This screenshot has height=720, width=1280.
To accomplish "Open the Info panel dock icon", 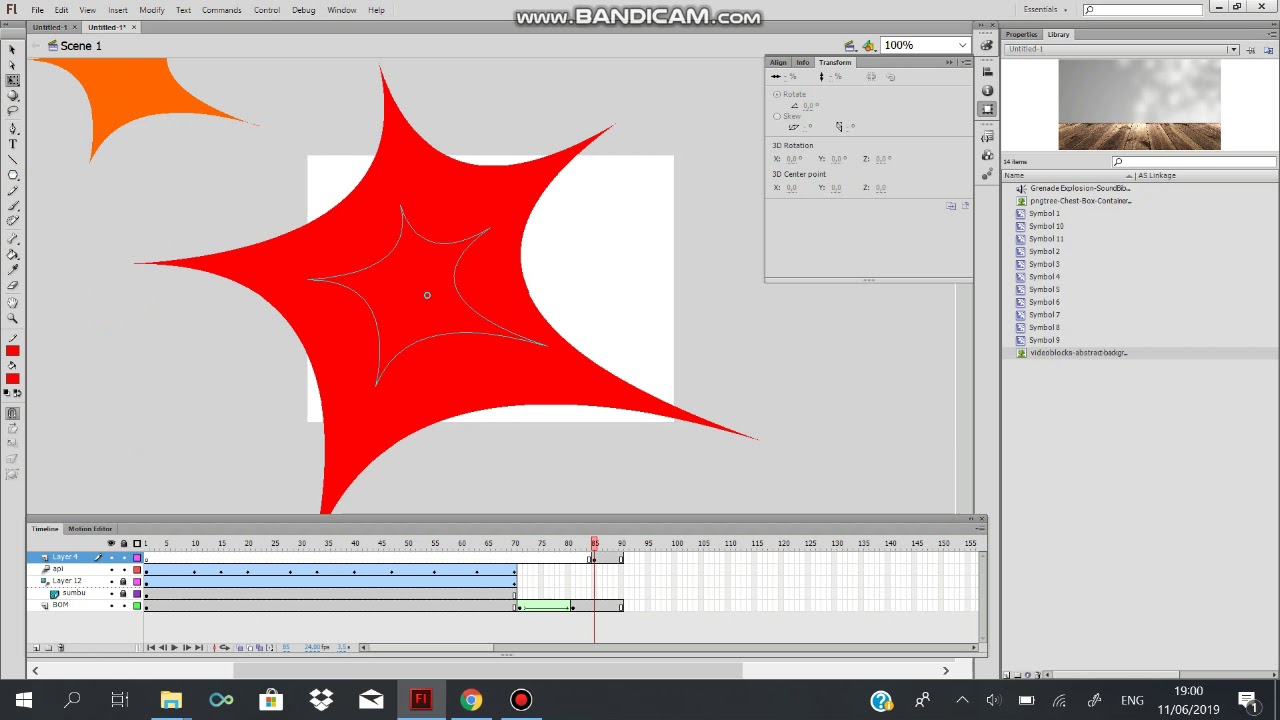I will click(x=988, y=90).
